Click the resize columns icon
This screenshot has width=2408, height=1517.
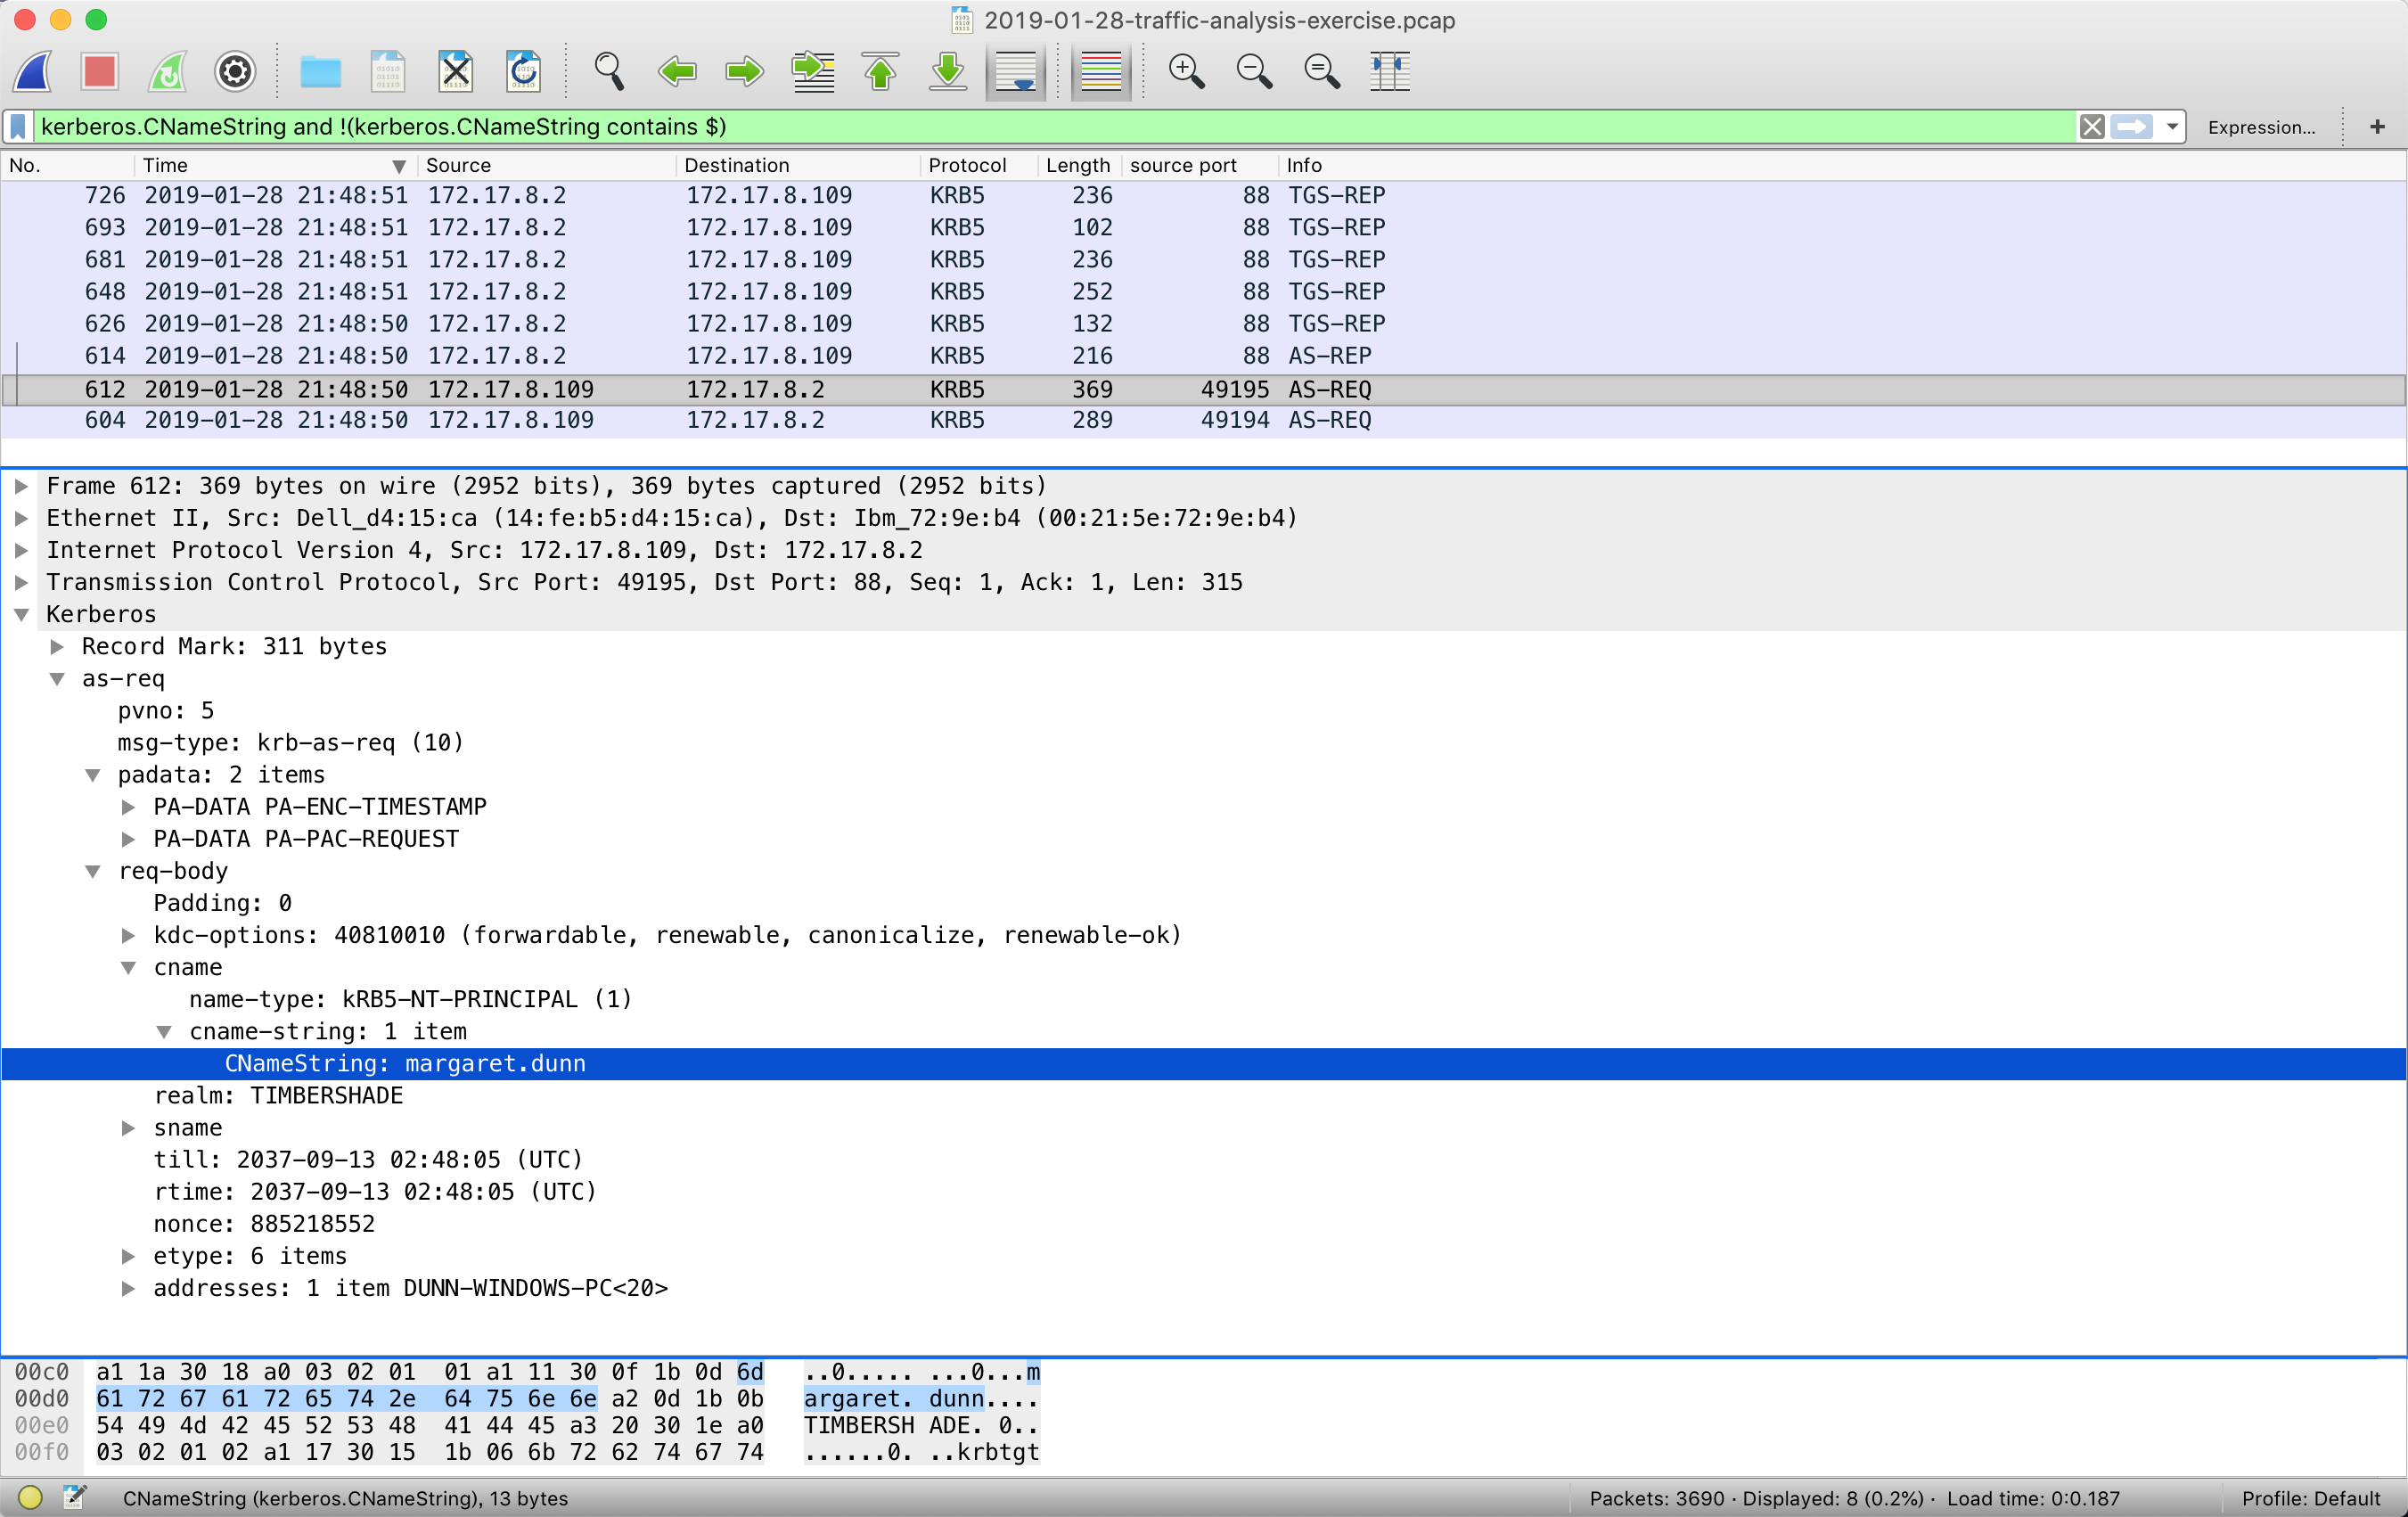pos(1389,72)
